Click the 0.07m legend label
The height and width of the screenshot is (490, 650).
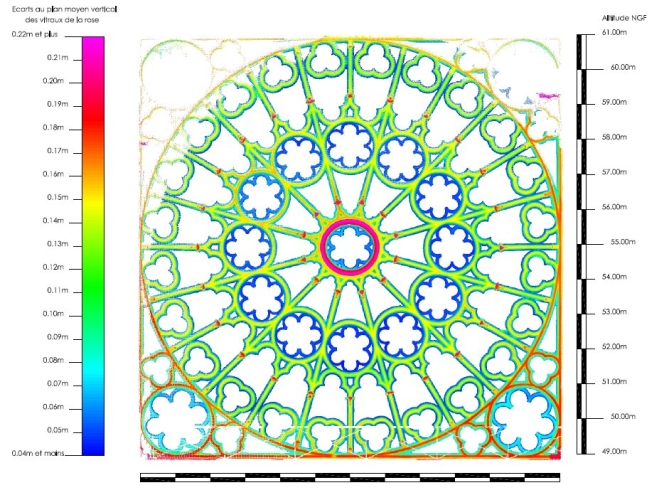coord(58,383)
